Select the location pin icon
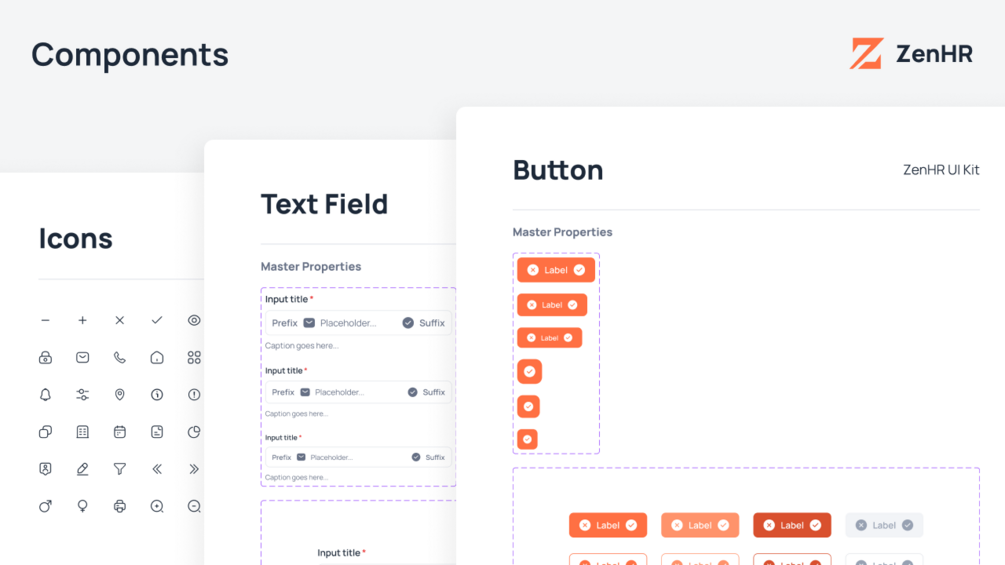Image resolution: width=1005 pixels, height=565 pixels. (x=120, y=395)
